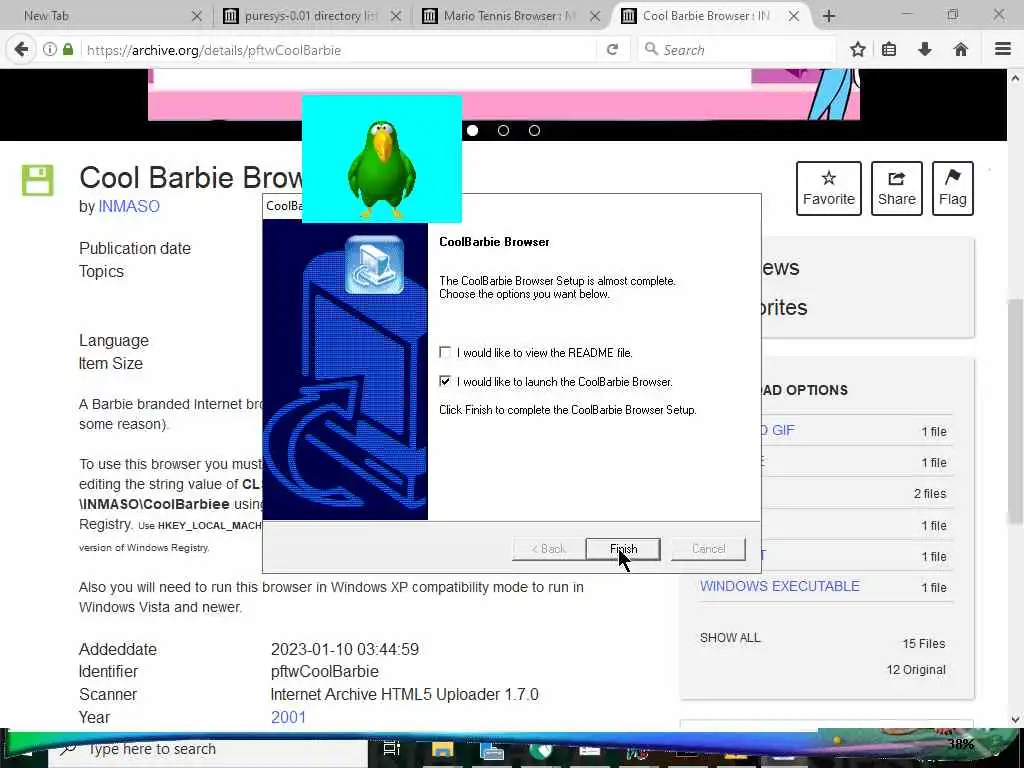Switch to the Mario Tennis Browser tab

[x=510, y=16]
